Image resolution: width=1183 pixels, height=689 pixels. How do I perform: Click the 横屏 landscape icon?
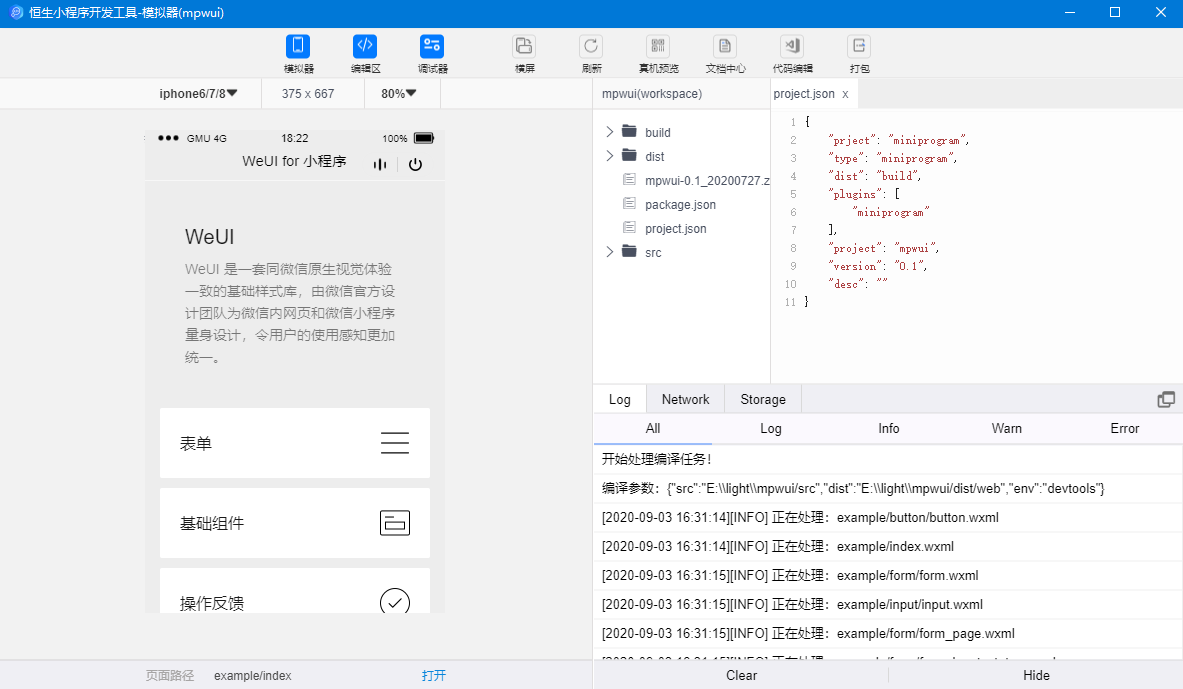[524, 46]
